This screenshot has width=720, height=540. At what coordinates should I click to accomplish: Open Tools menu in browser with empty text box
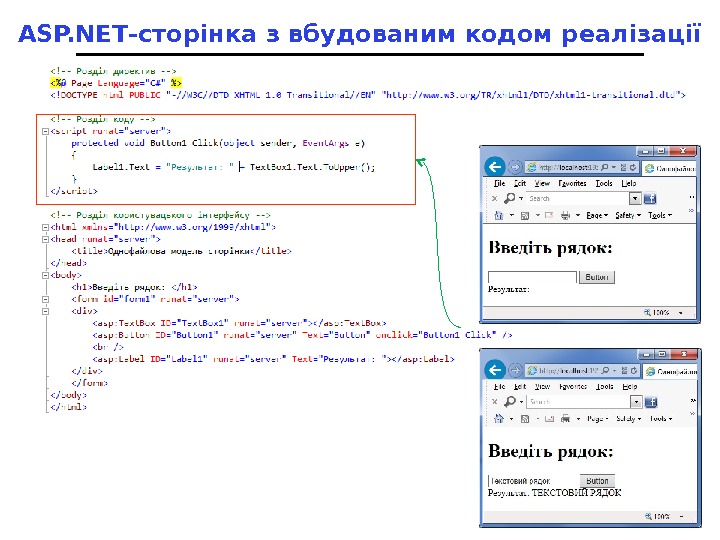point(604,183)
